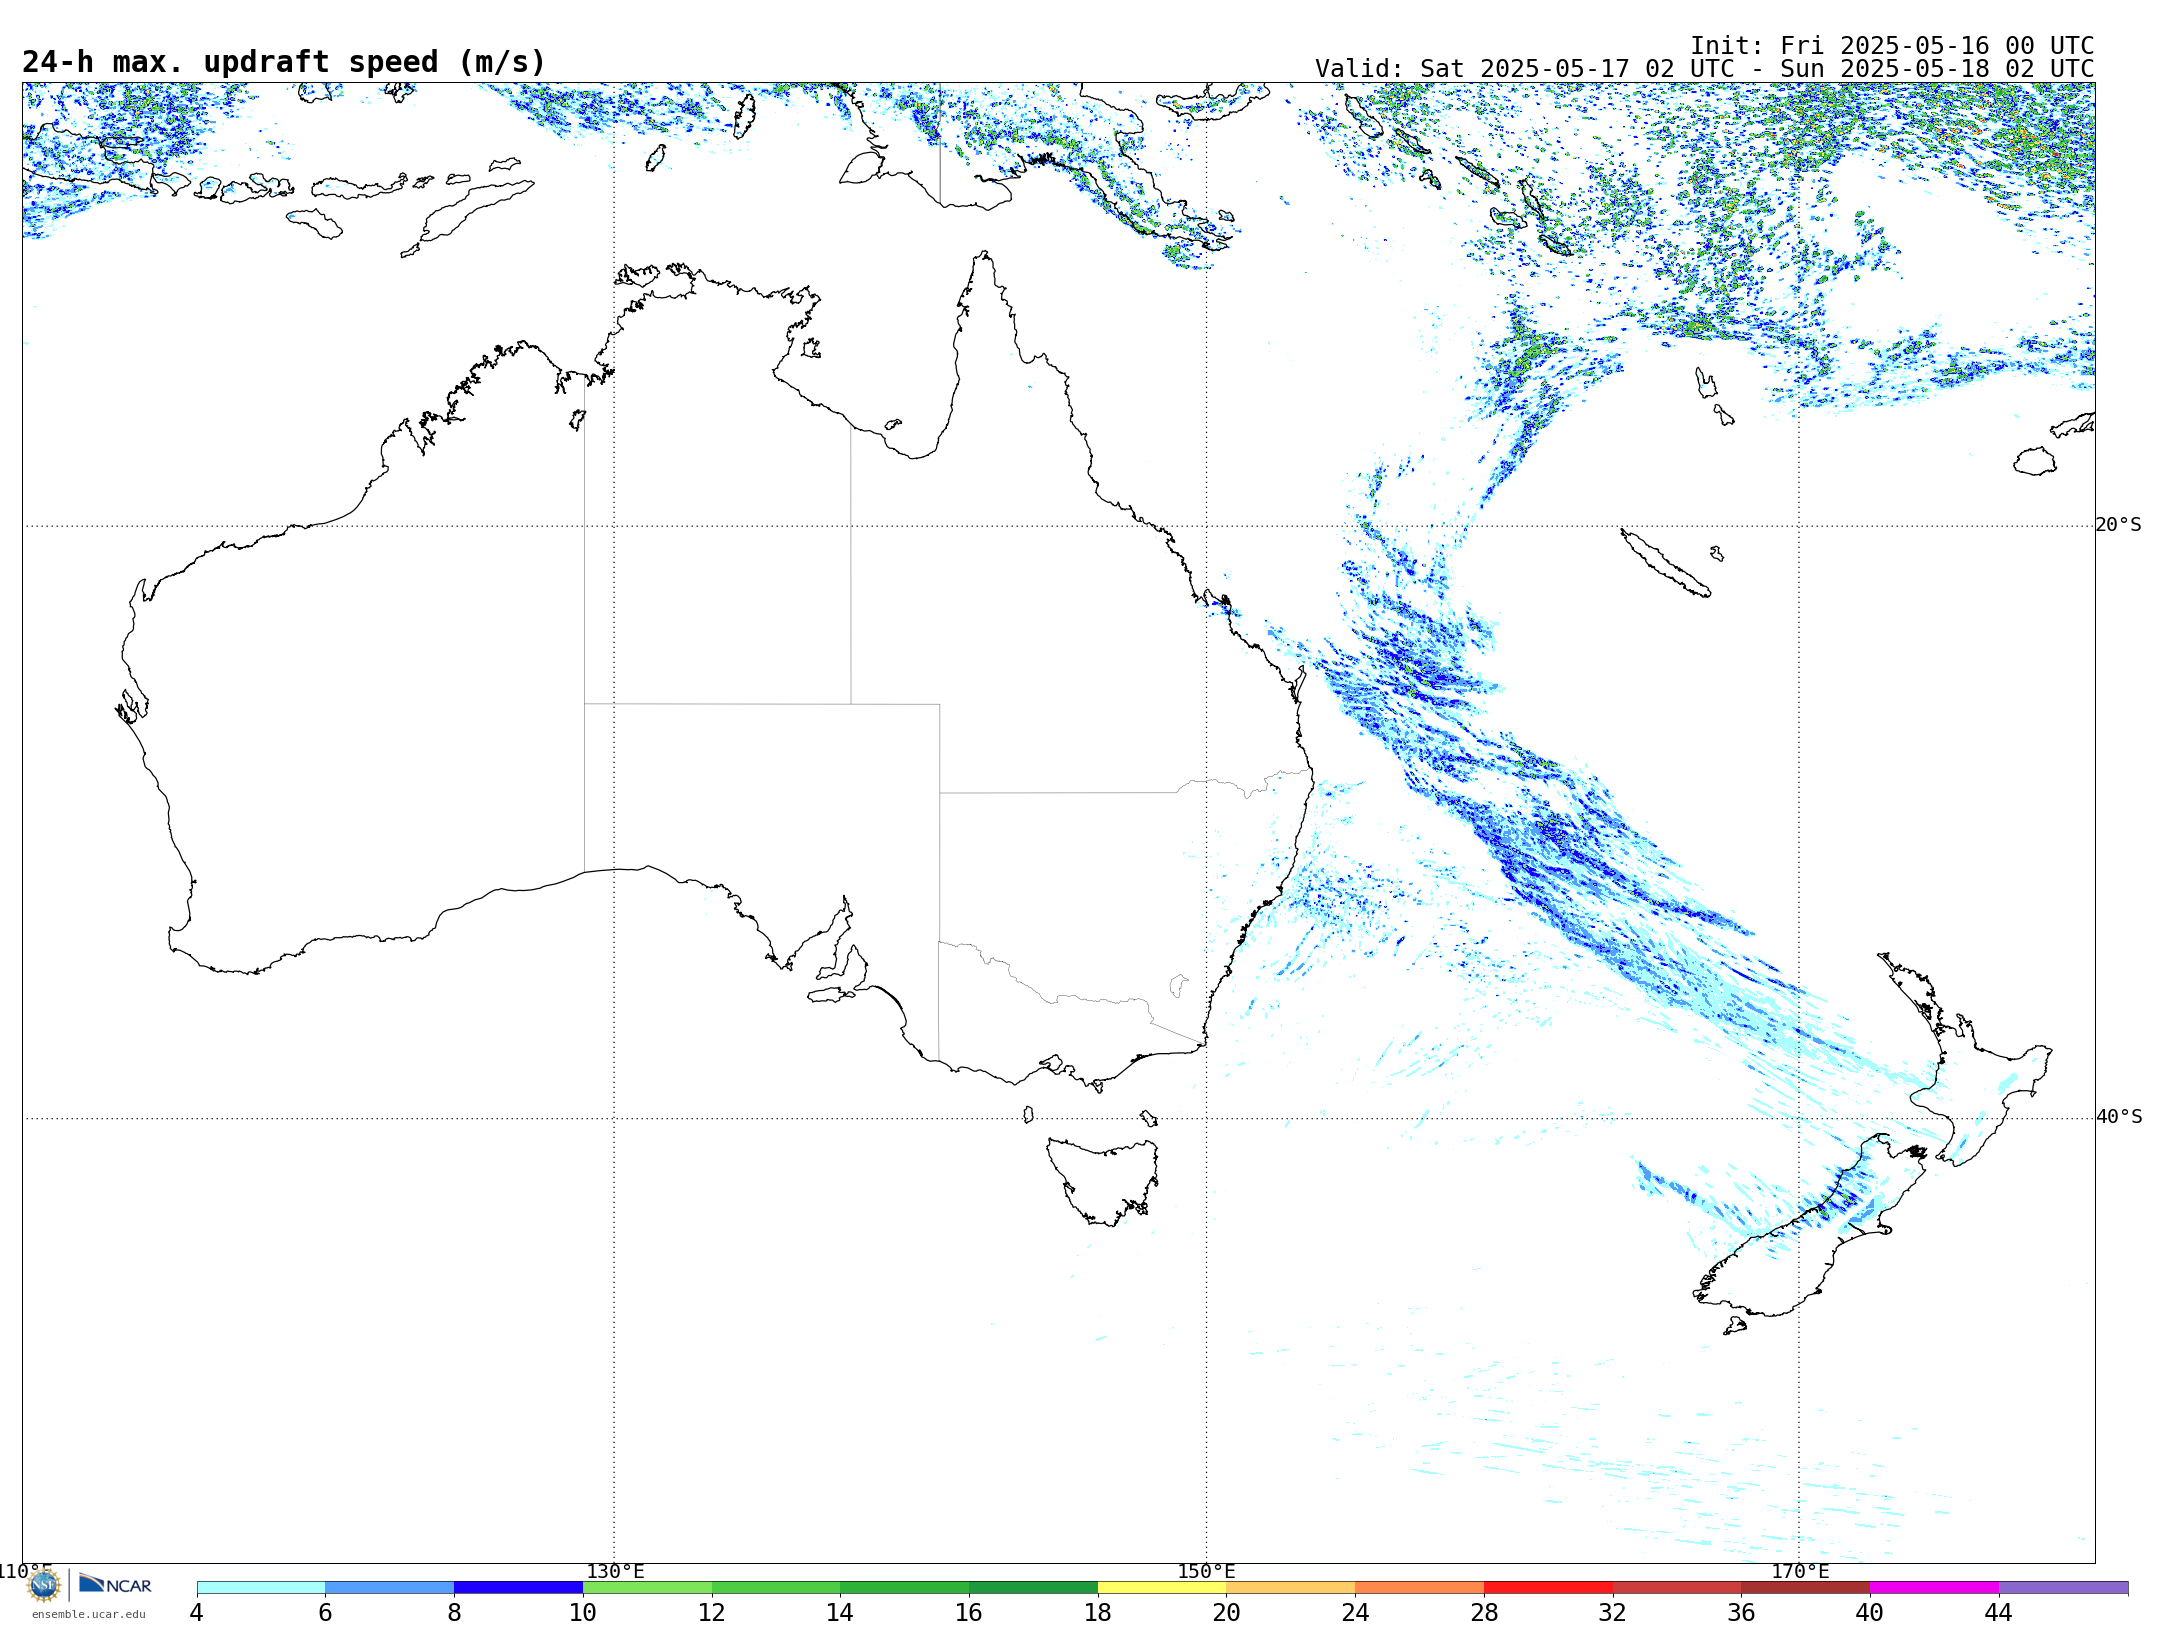Click the NSF logo emblem
This screenshot has height=1626, width=2160.
pyautogui.click(x=44, y=1585)
